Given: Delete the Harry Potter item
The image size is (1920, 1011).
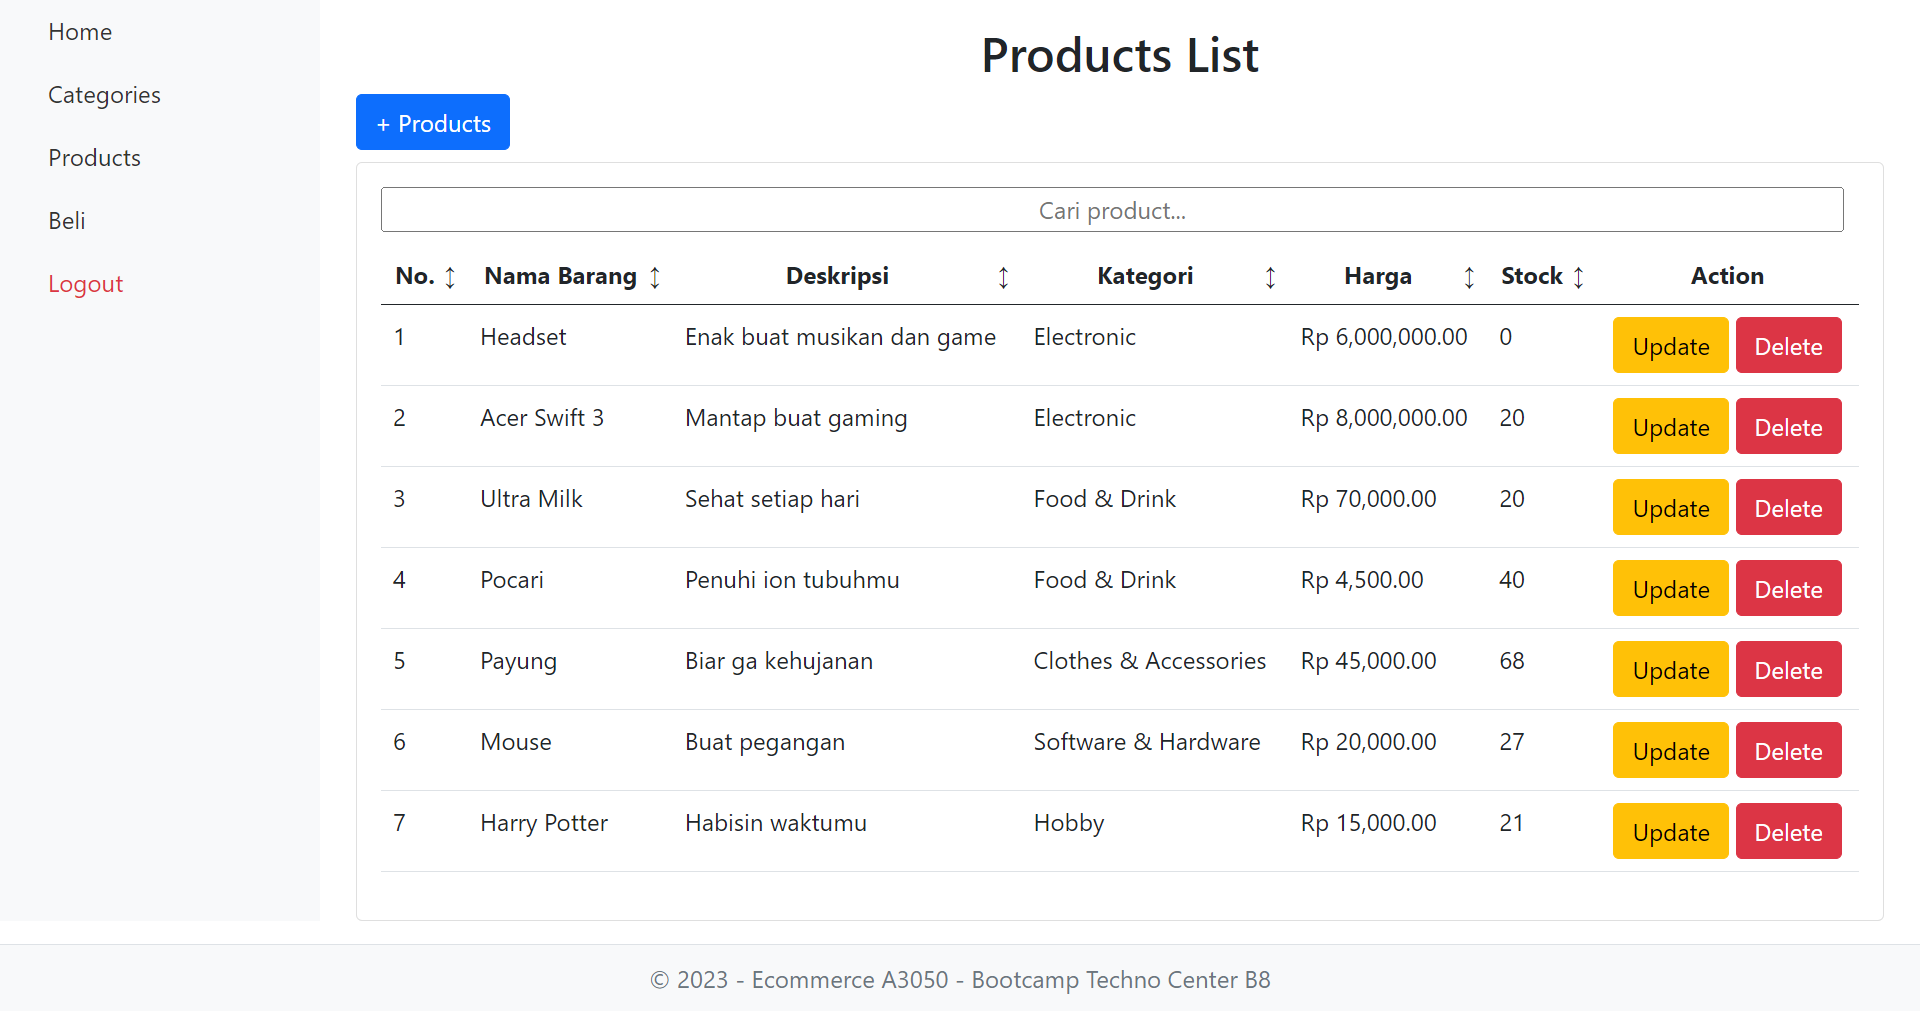Looking at the screenshot, I should (1788, 832).
